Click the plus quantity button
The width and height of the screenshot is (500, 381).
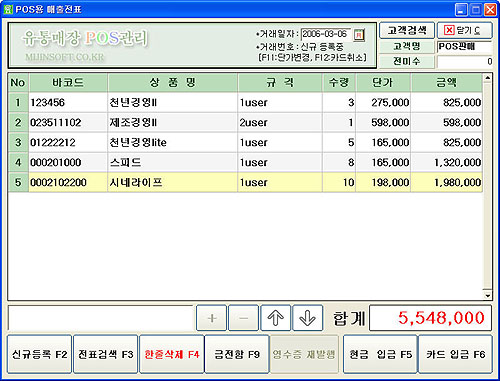(211, 318)
